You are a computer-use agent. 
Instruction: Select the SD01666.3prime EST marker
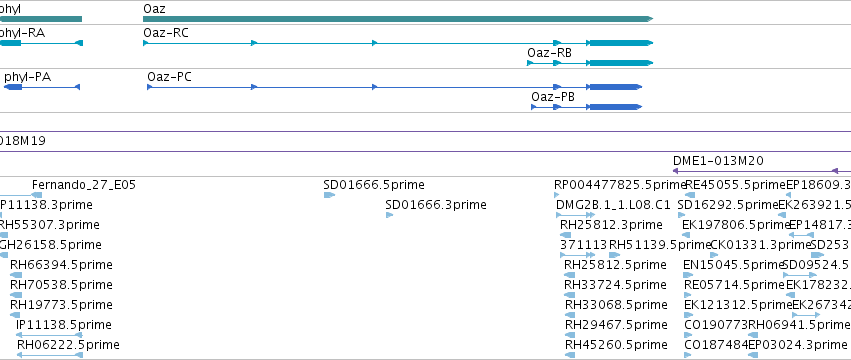(x=389, y=215)
